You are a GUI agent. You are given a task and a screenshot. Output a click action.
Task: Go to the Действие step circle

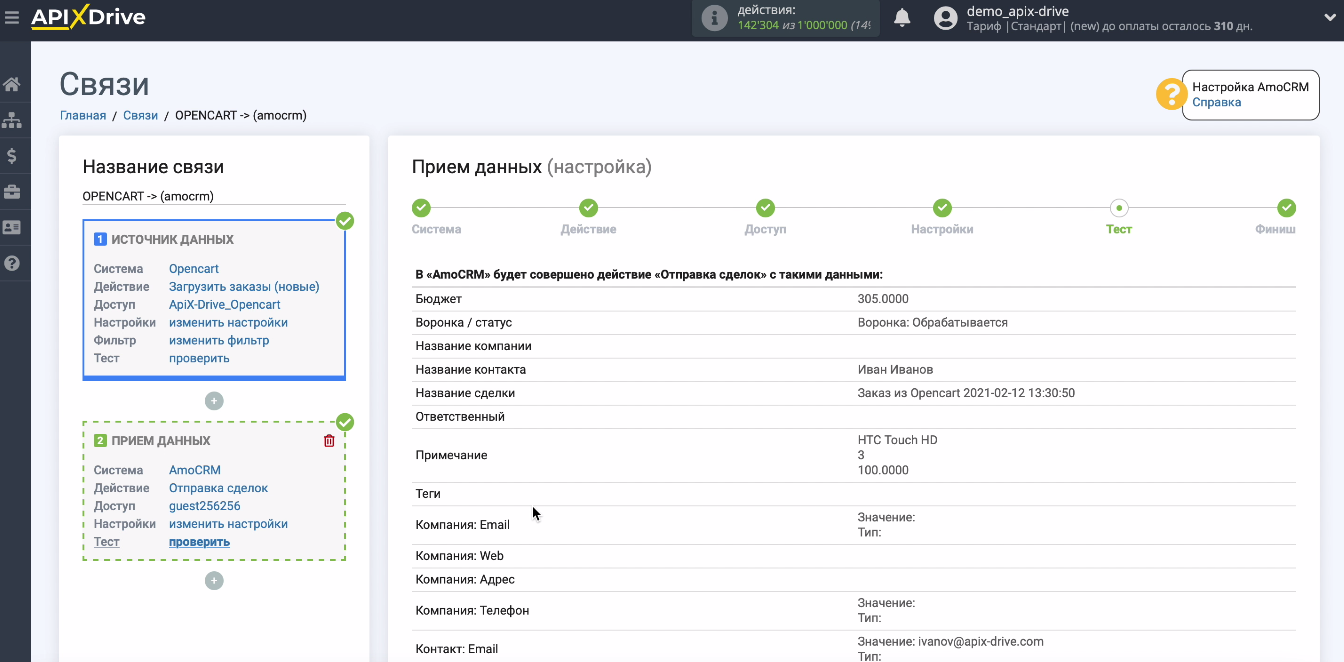pyautogui.click(x=588, y=208)
